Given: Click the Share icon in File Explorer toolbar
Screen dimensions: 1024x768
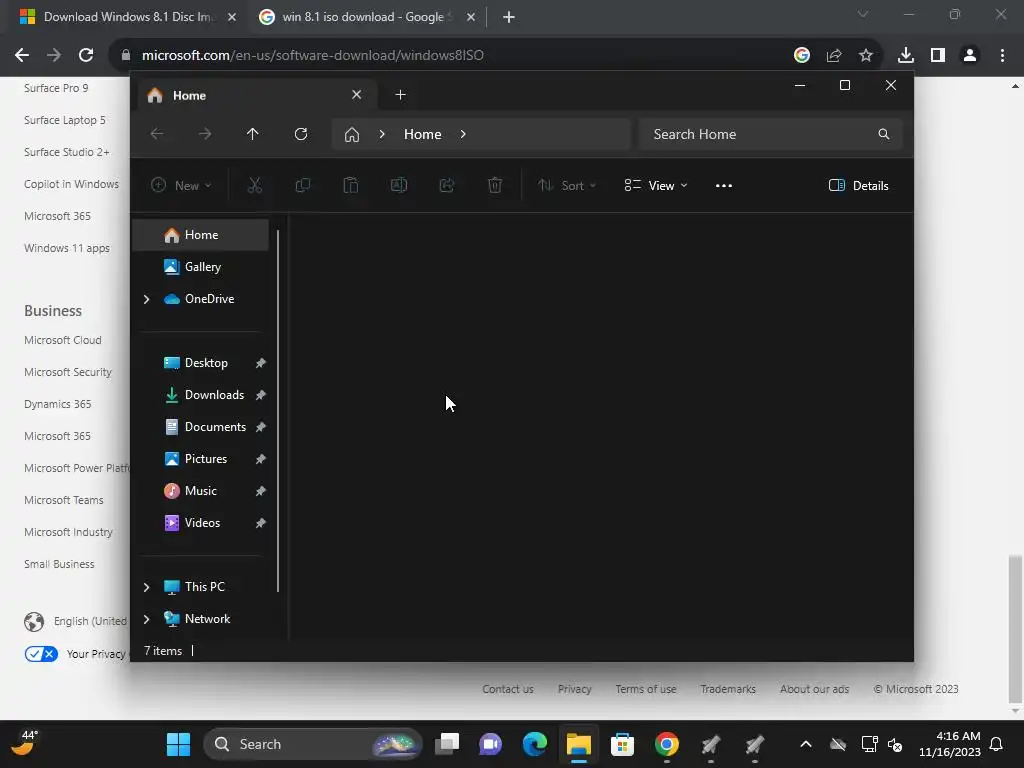Looking at the screenshot, I should point(447,185).
